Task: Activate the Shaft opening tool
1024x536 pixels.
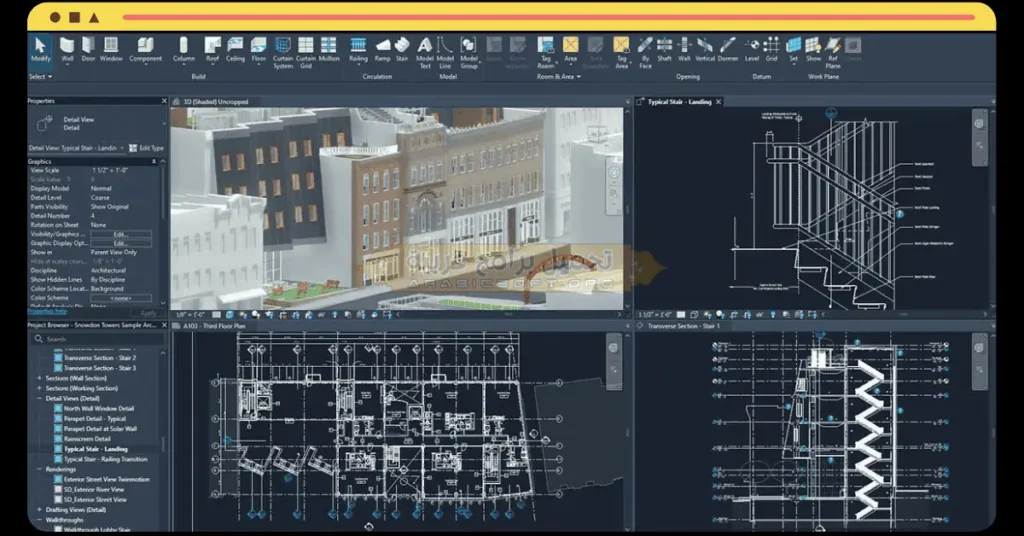Action: (x=664, y=50)
